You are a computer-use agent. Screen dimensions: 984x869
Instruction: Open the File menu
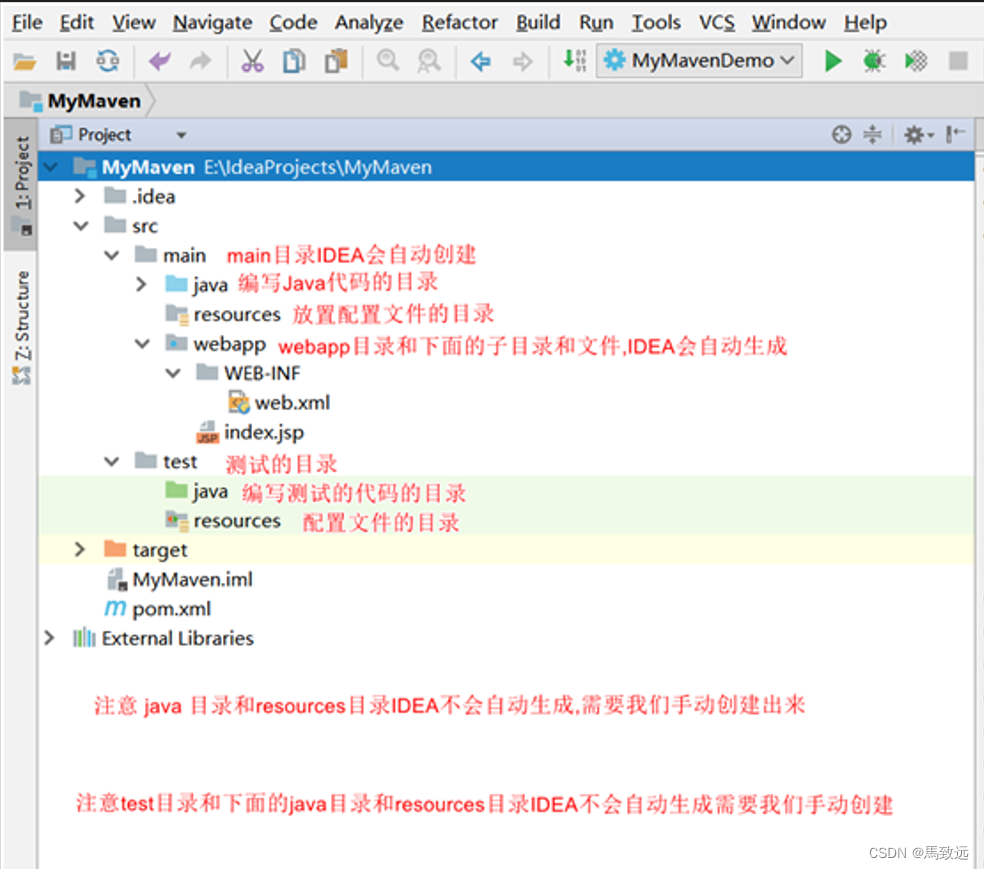tap(27, 23)
